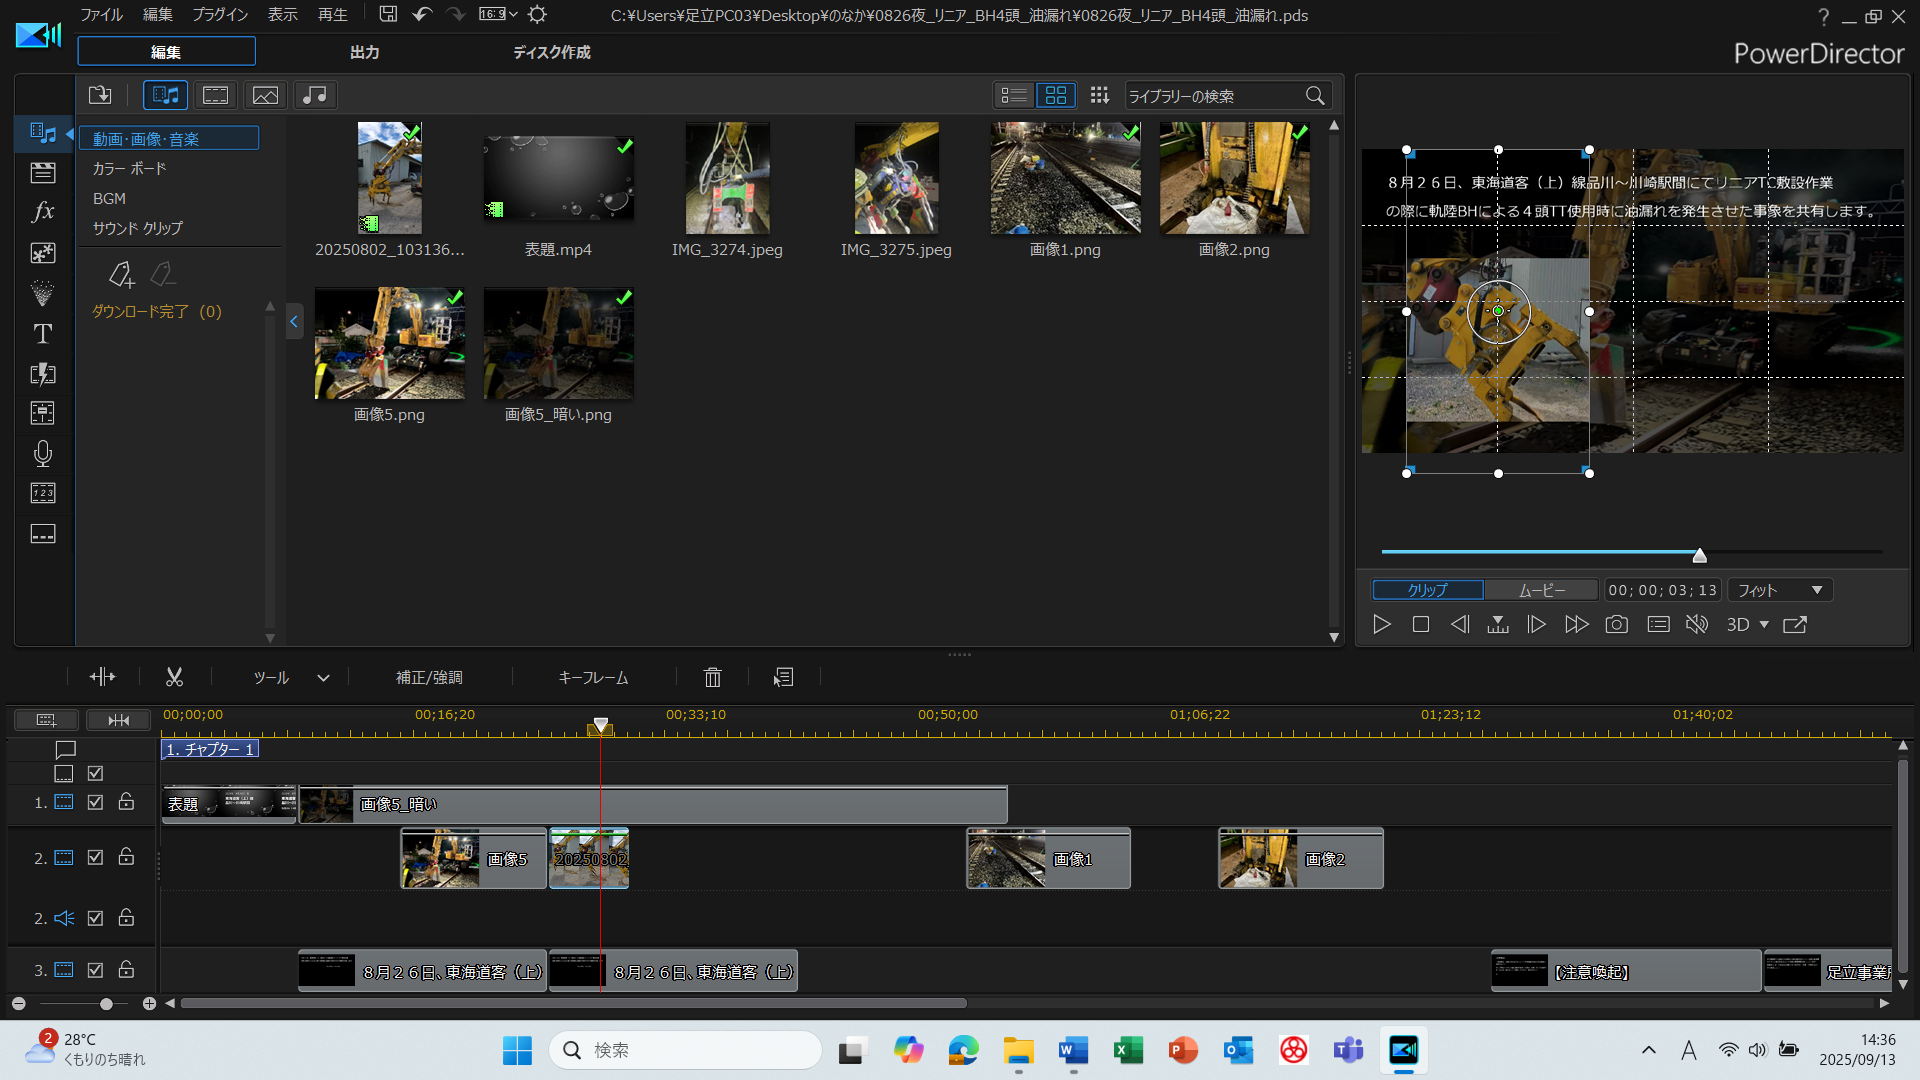Screen dimensions: 1920x1080
Task: Toggle track 1 video enable checkbox
Action: point(95,802)
